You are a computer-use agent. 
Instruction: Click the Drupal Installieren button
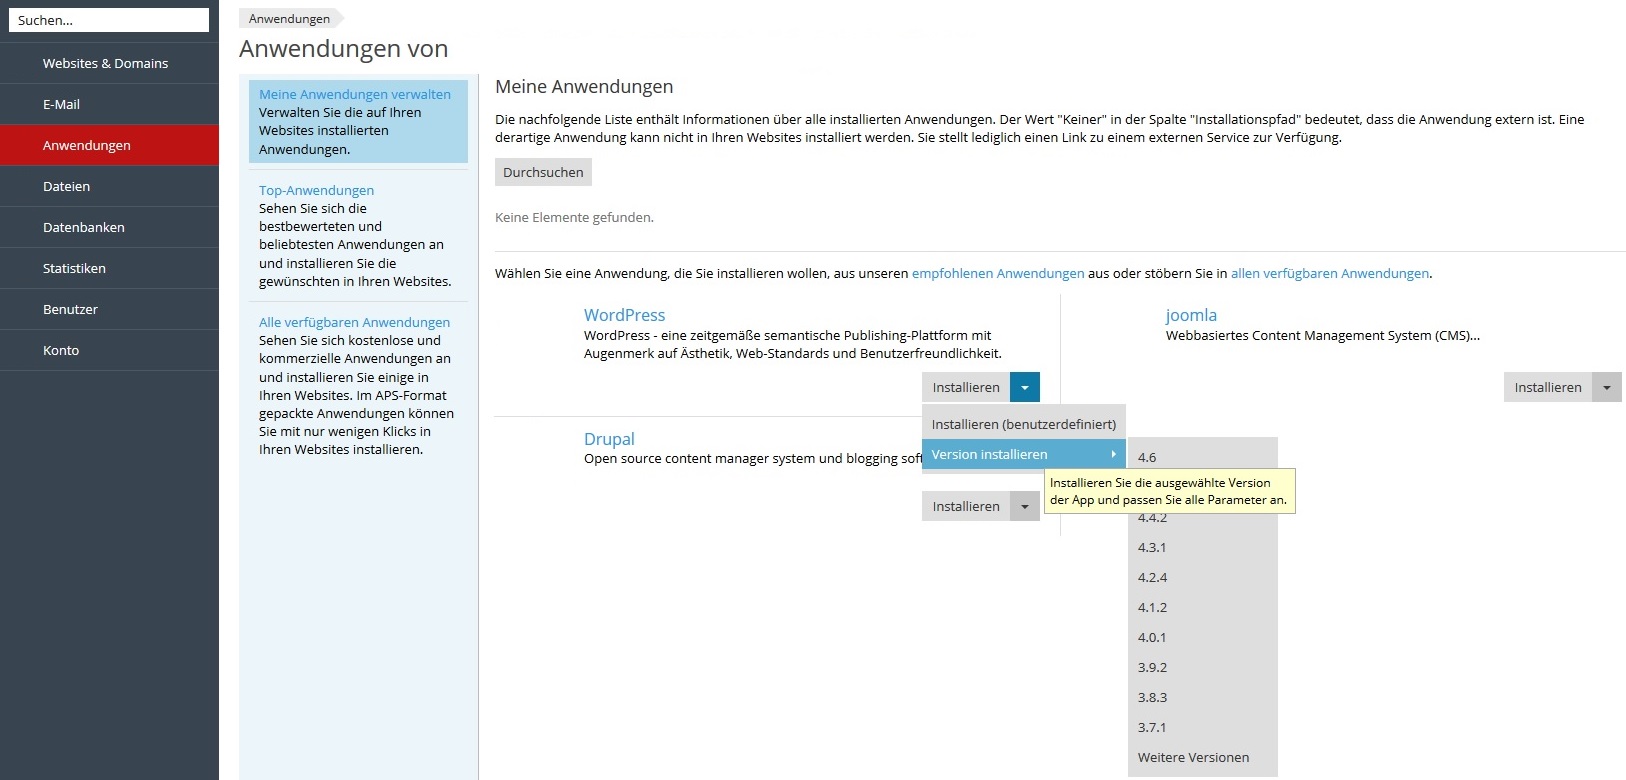coord(966,506)
